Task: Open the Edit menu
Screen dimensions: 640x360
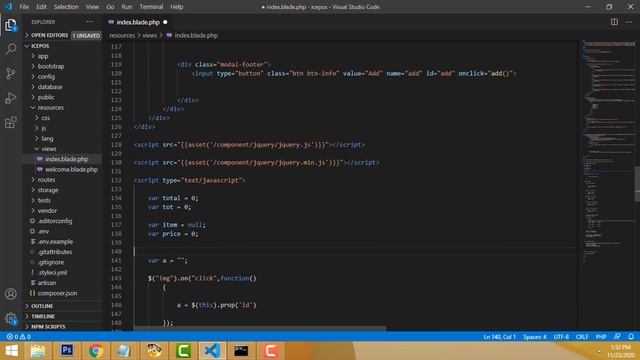Action: click(x=41, y=7)
